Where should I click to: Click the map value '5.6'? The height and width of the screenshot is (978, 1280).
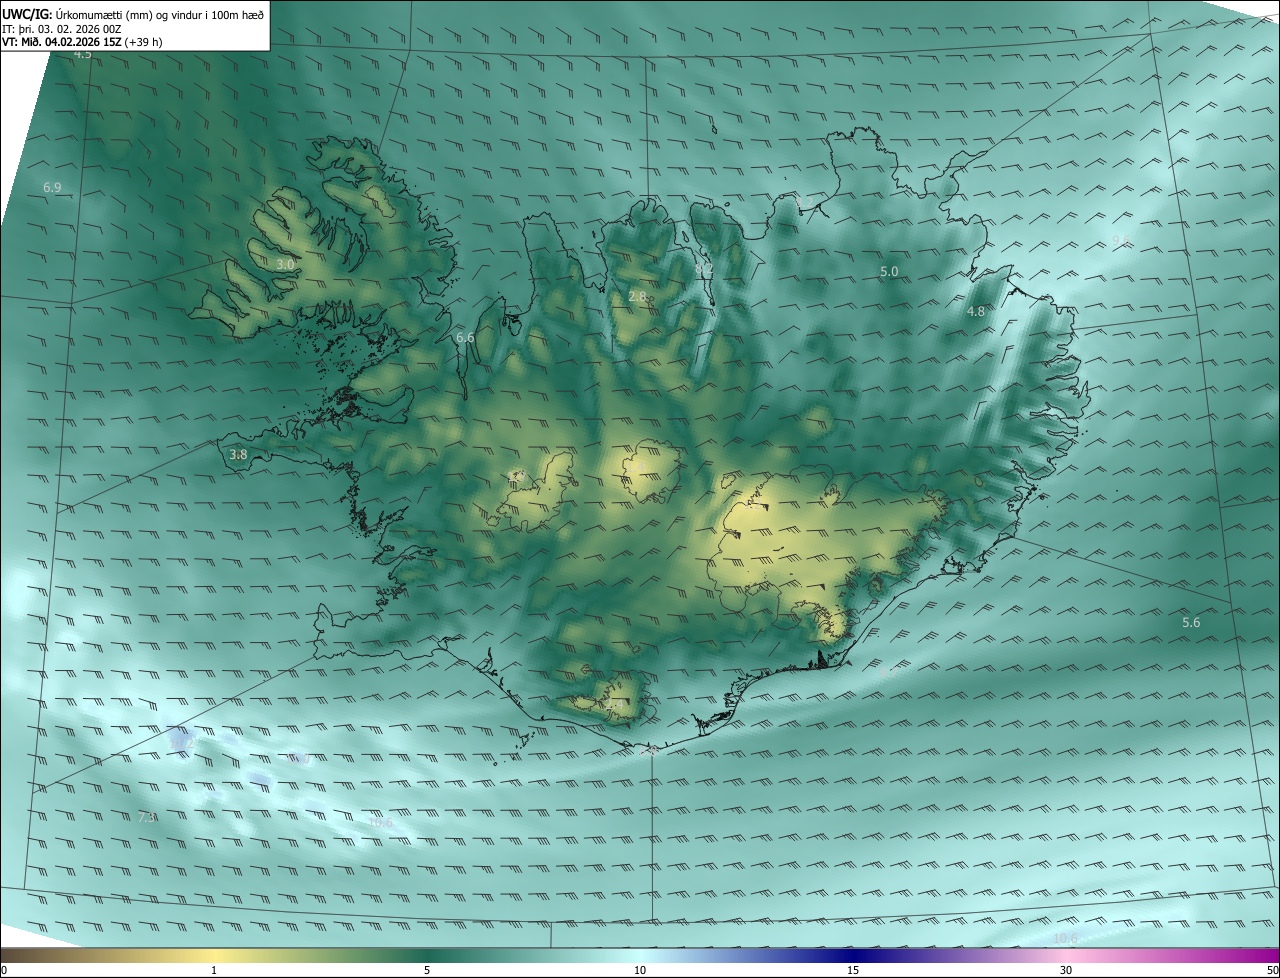pyautogui.click(x=1191, y=623)
